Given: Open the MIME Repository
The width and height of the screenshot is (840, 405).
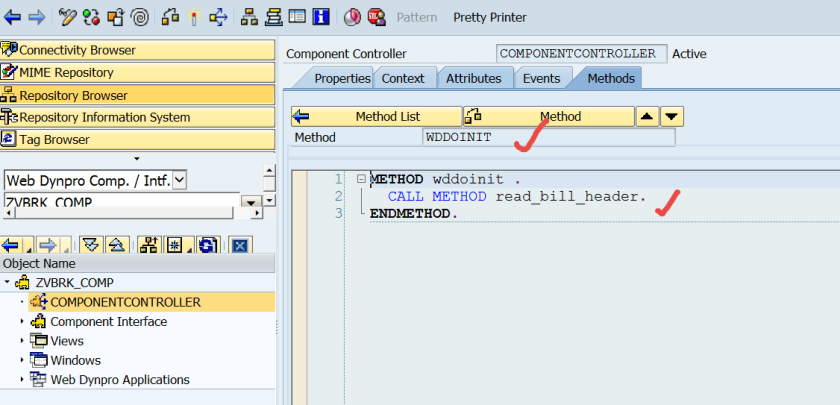Looking at the screenshot, I should (x=138, y=72).
